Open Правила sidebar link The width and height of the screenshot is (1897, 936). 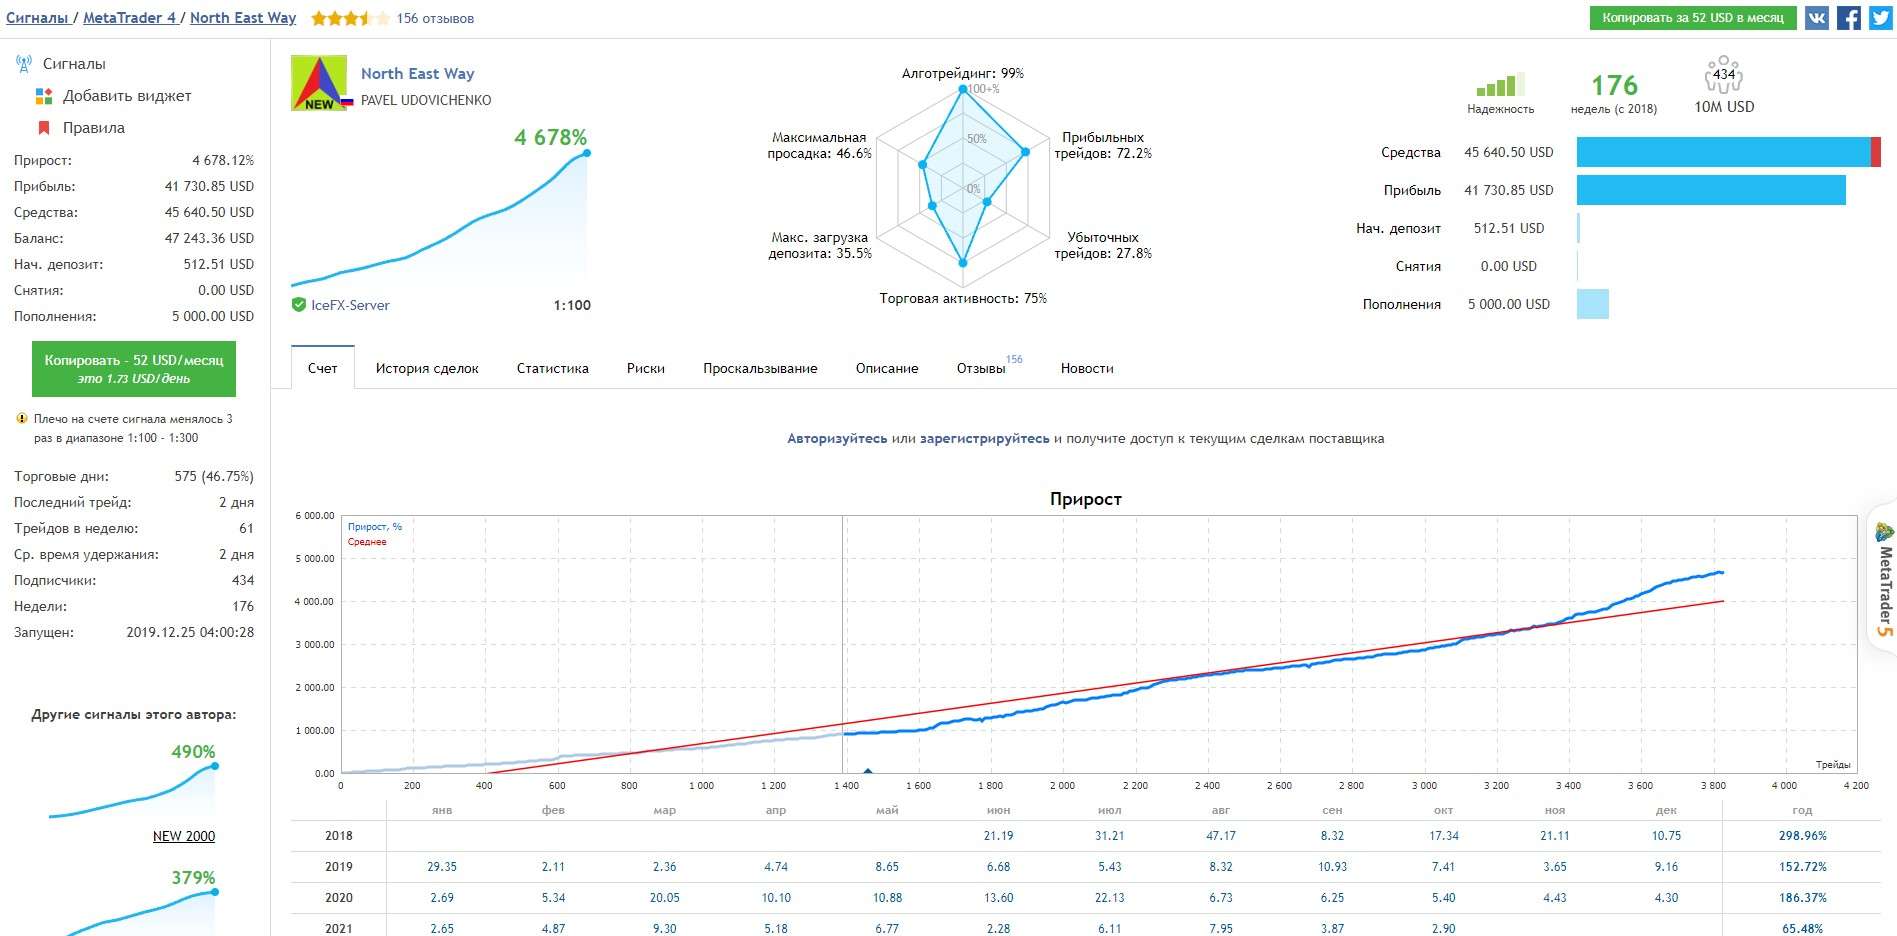pyautogui.click(x=94, y=128)
